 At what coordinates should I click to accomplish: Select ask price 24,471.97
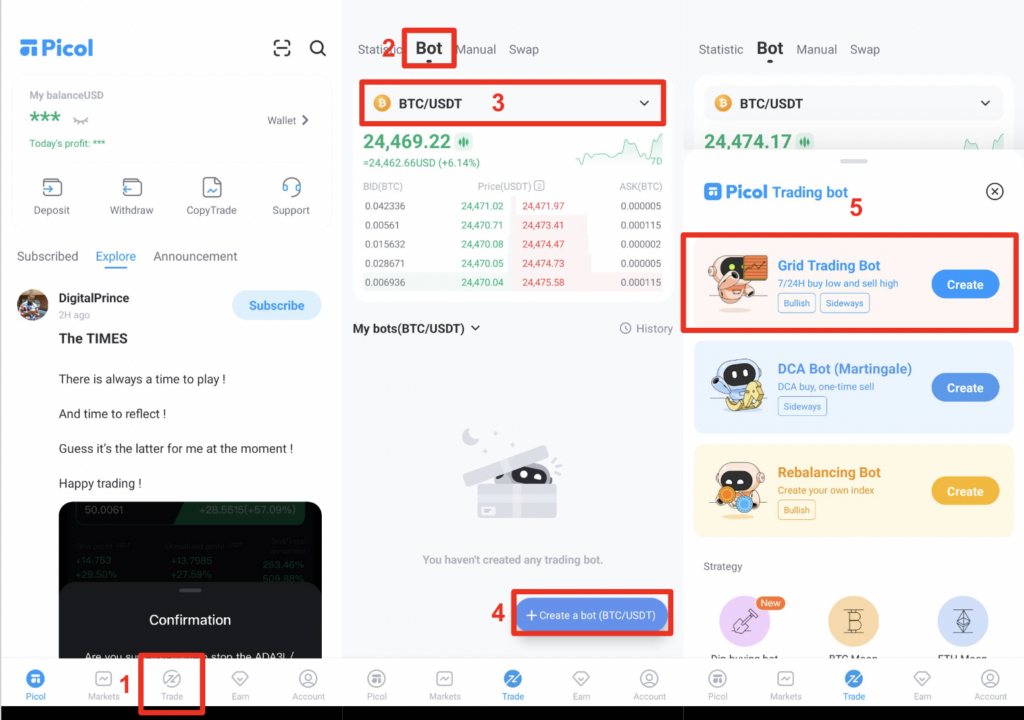pos(543,206)
